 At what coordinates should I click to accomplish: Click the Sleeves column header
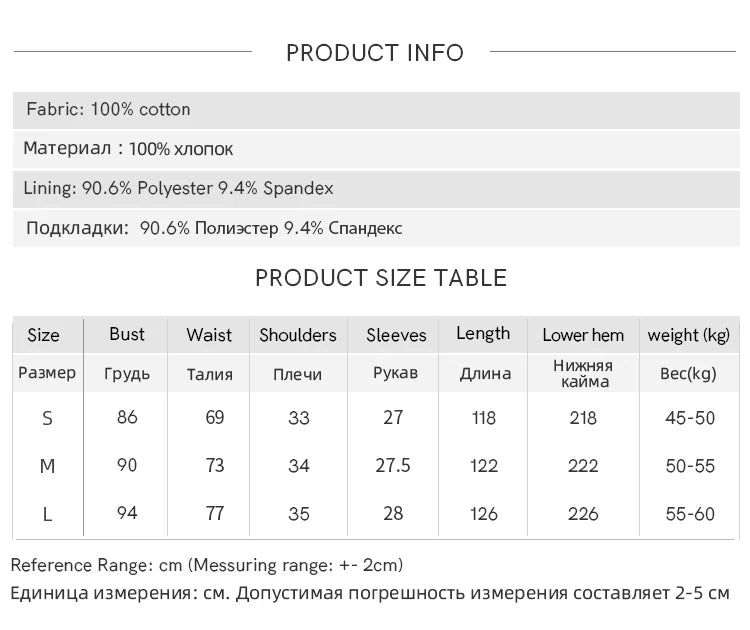396,335
